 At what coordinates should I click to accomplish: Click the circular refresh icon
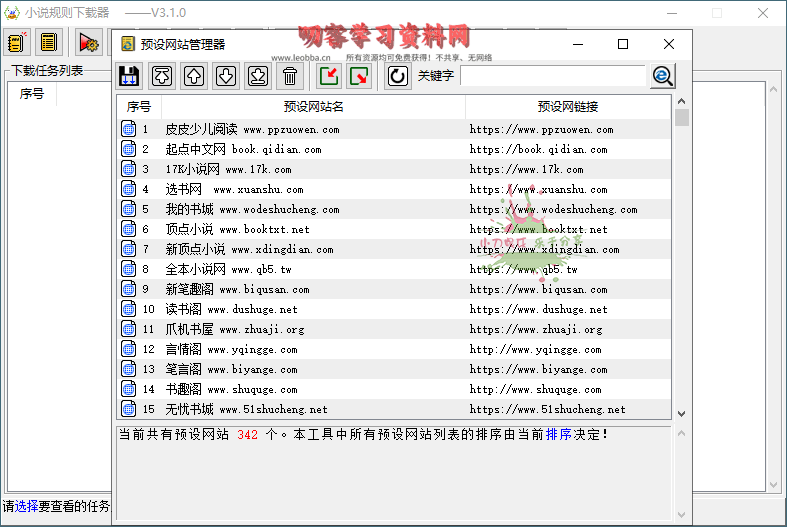point(398,76)
